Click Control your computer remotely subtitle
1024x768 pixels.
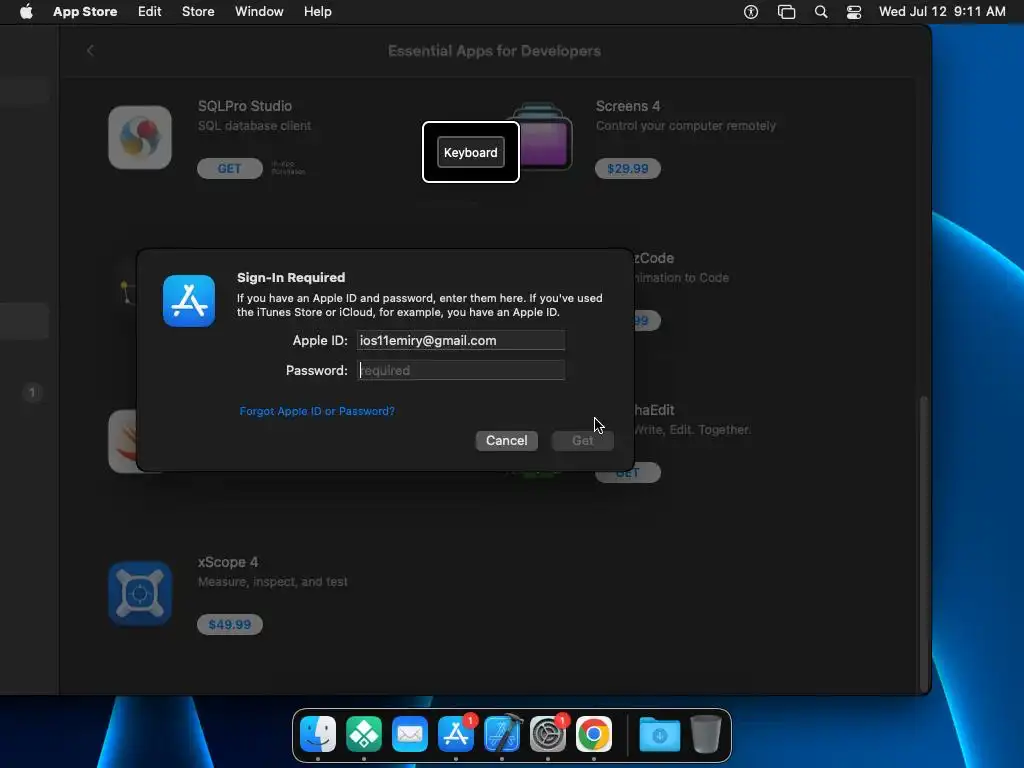pos(686,125)
